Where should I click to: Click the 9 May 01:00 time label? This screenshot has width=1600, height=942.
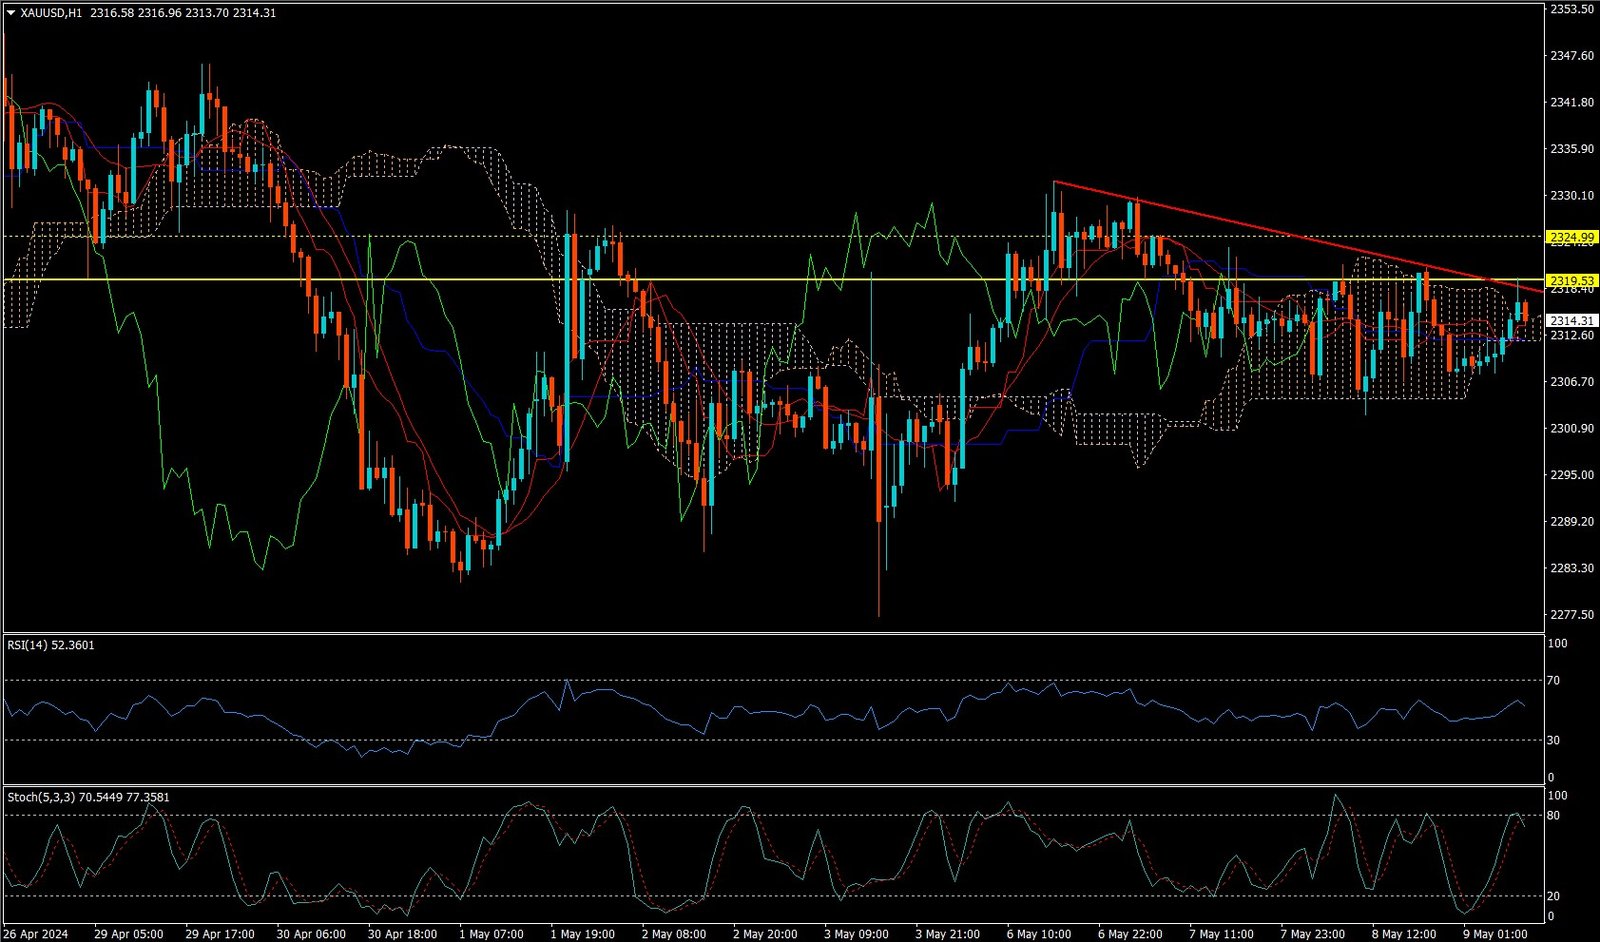pyautogui.click(x=1495, y=934)
